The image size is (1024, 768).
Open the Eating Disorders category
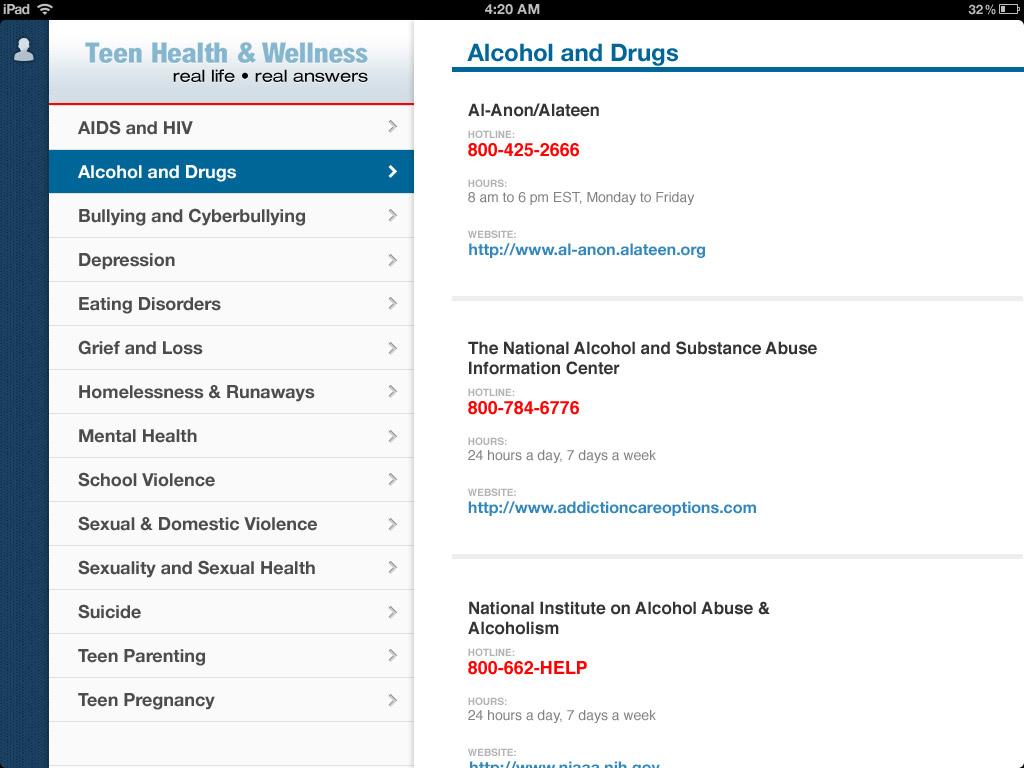[231, 304]
